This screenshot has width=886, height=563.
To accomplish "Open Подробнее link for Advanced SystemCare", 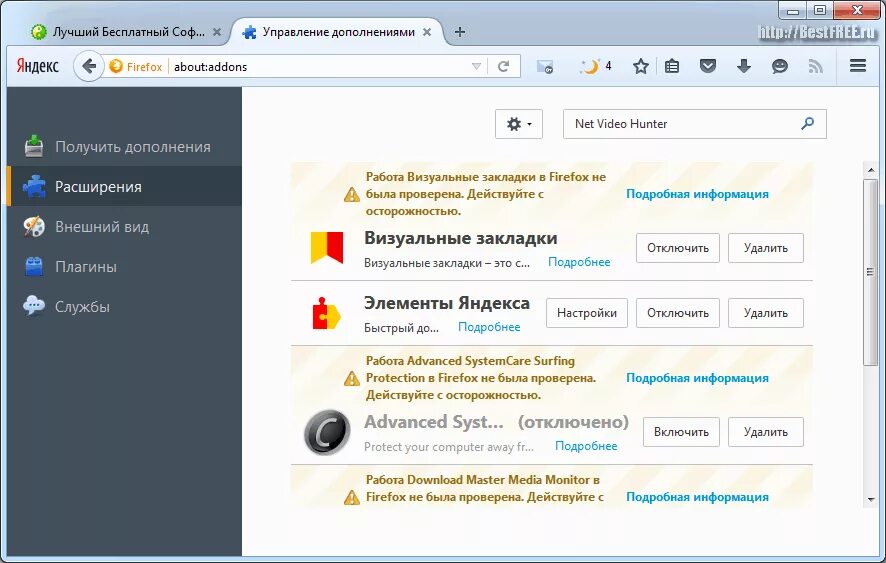I will pyautogui.click(x=586, y=446).
